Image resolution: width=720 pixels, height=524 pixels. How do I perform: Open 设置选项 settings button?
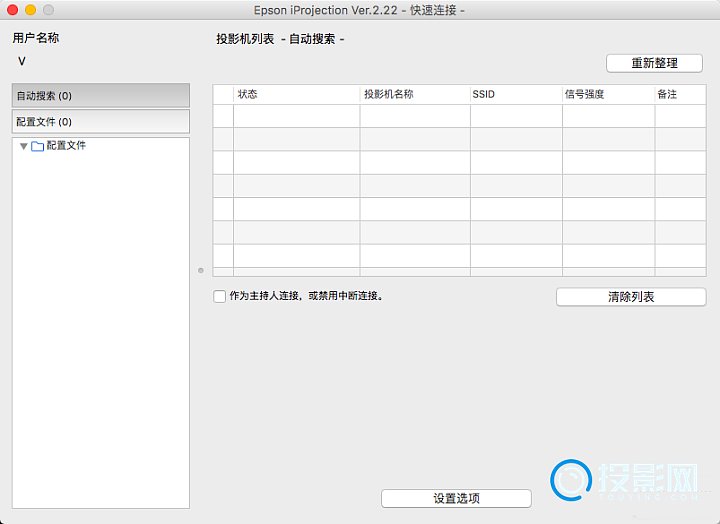(456, 498)
